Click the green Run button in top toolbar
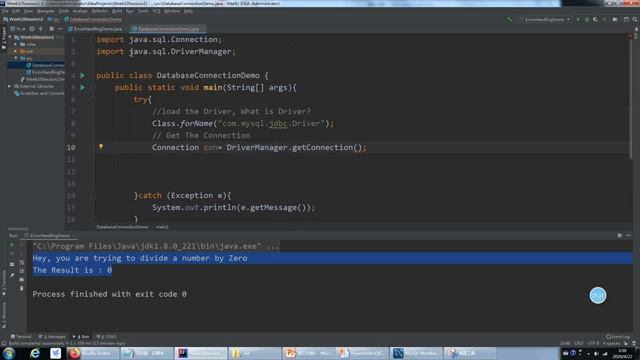This screenshot has height=360, width=640. click(578, 19)
